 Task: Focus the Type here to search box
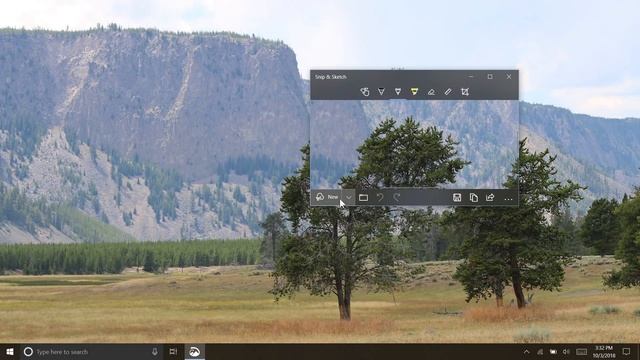pyautogui.click(x=90, y=351)
